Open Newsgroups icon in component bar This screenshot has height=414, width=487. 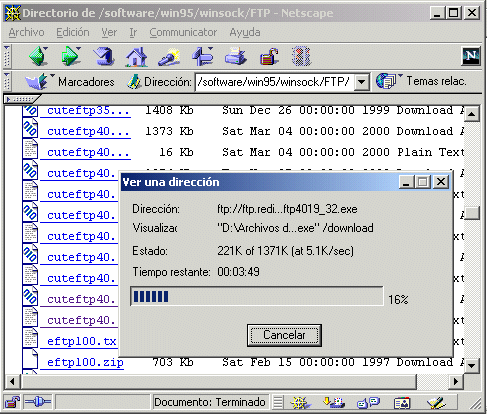coord(368,402)
